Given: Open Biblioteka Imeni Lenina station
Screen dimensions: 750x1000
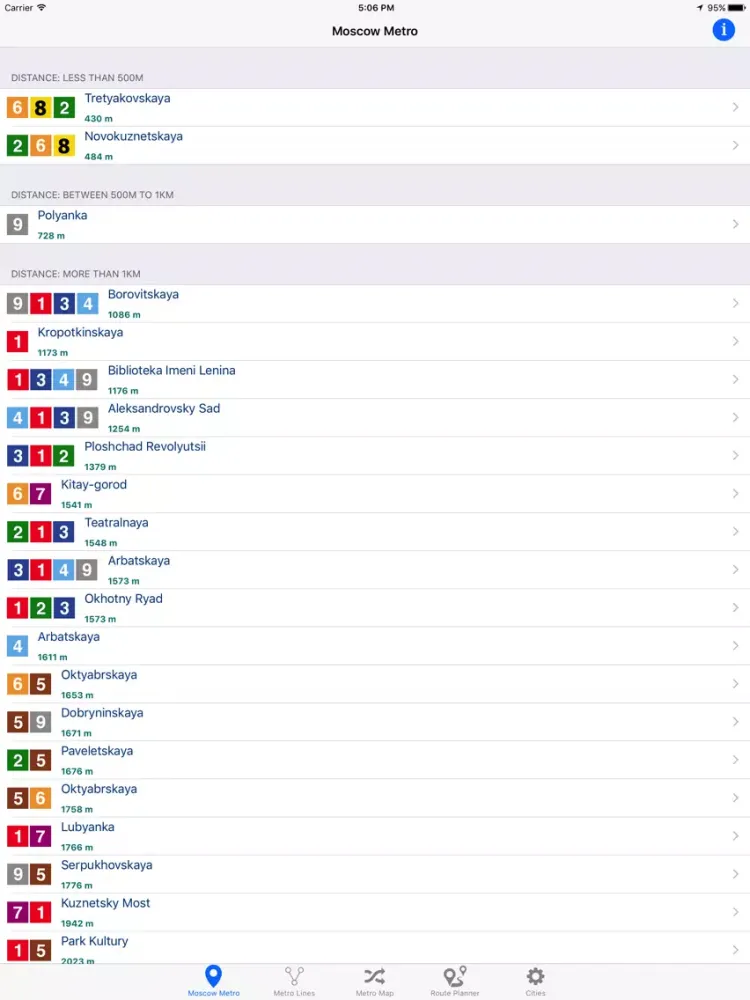Looking at the screenshot, I should tap(375, 379).
